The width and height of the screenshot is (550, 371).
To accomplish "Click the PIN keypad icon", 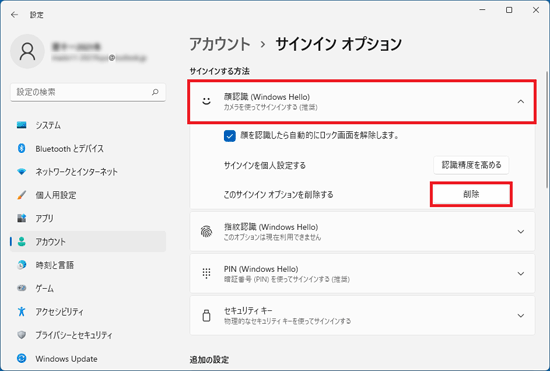I will 207,273.
